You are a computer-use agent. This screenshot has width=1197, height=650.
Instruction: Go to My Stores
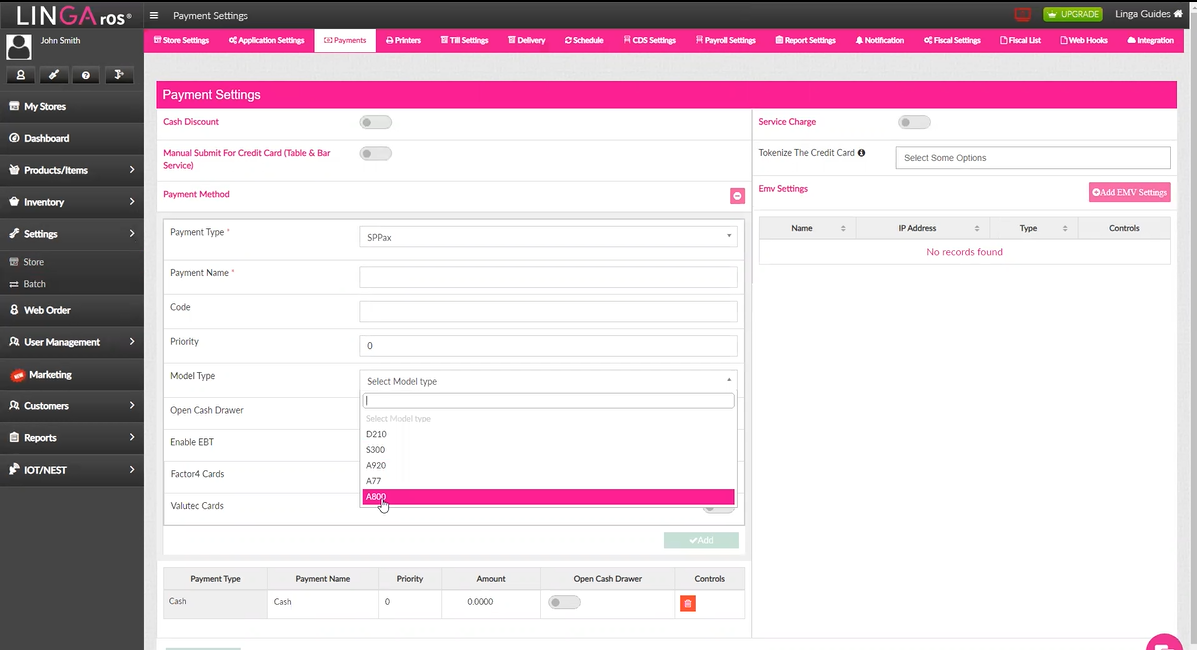point(72,107)
